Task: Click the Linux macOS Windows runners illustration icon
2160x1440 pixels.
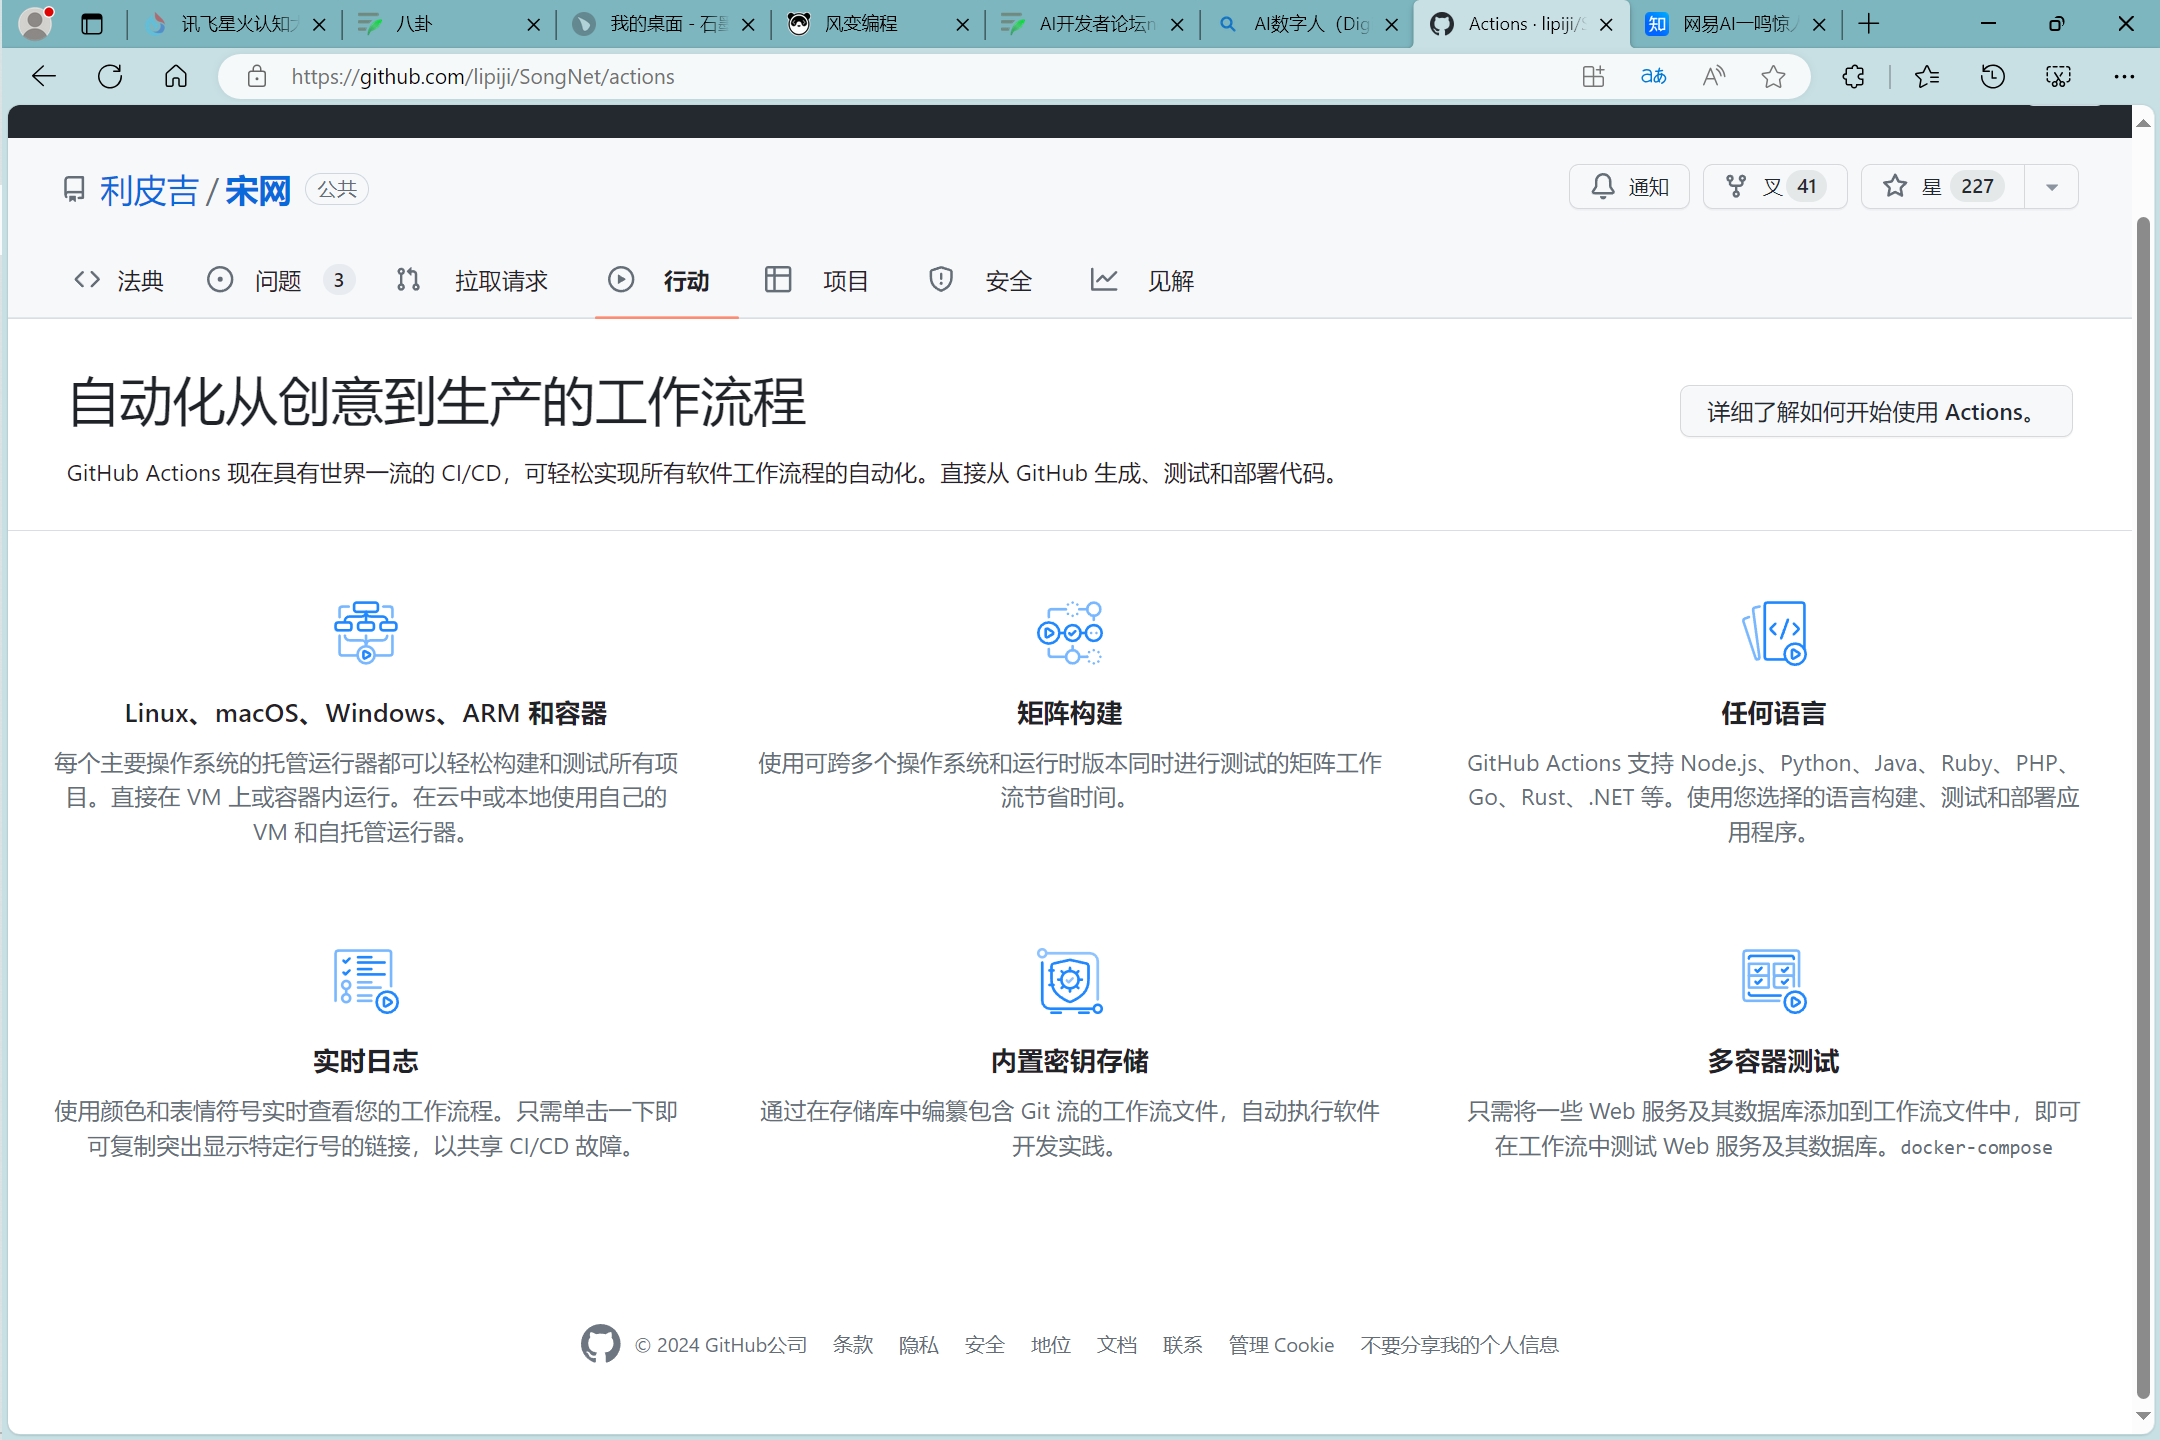Action: point(366,632)
